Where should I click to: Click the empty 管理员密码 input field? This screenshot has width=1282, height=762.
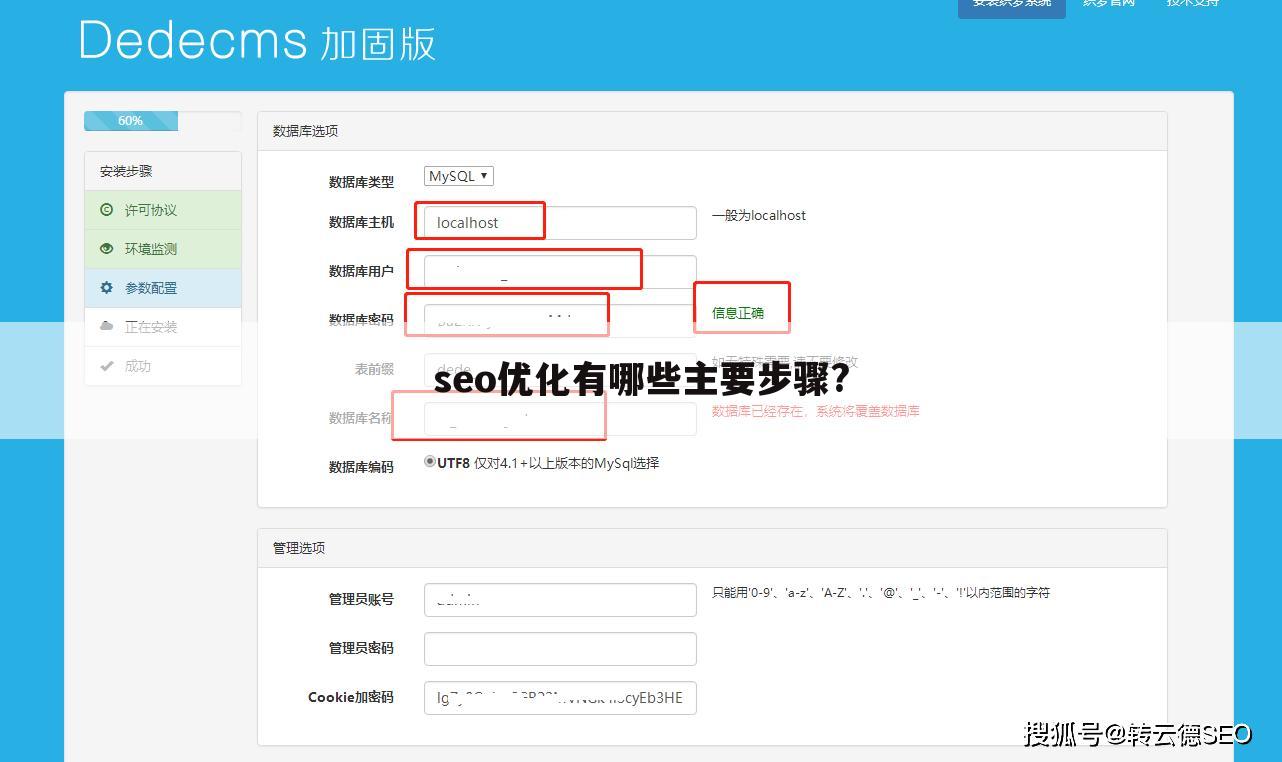pyautogui.click(x=560, y=648)
